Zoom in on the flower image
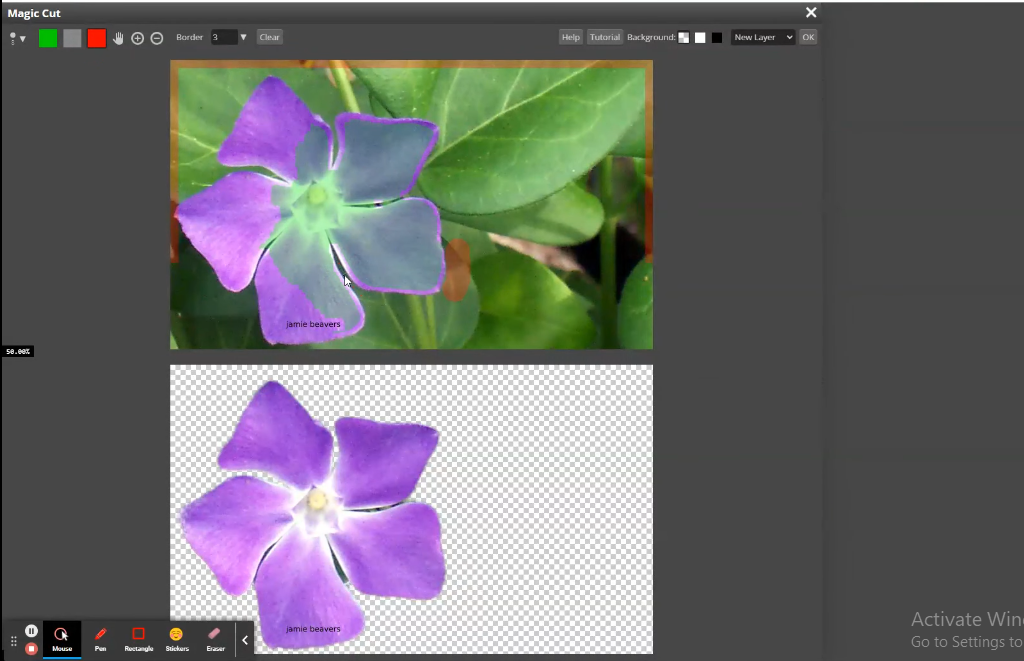Screen dimensions: 1024x661 [x=139, y=37]
